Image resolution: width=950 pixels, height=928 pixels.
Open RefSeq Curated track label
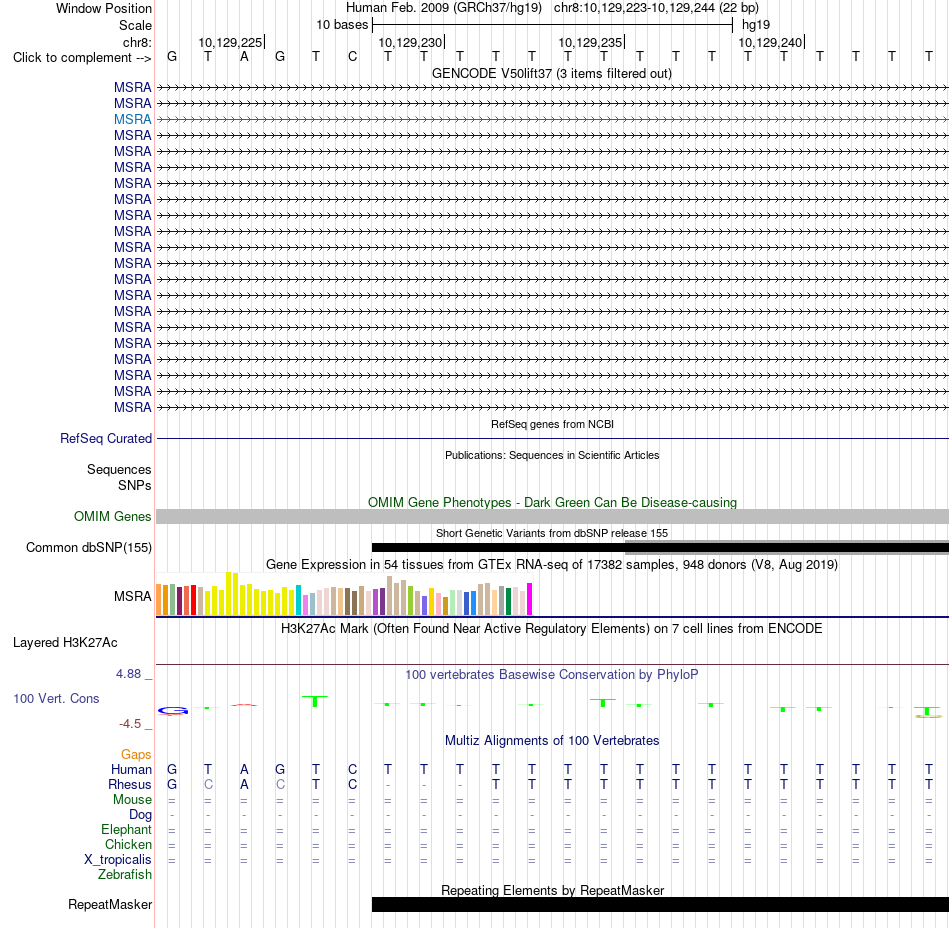[105, 438]
